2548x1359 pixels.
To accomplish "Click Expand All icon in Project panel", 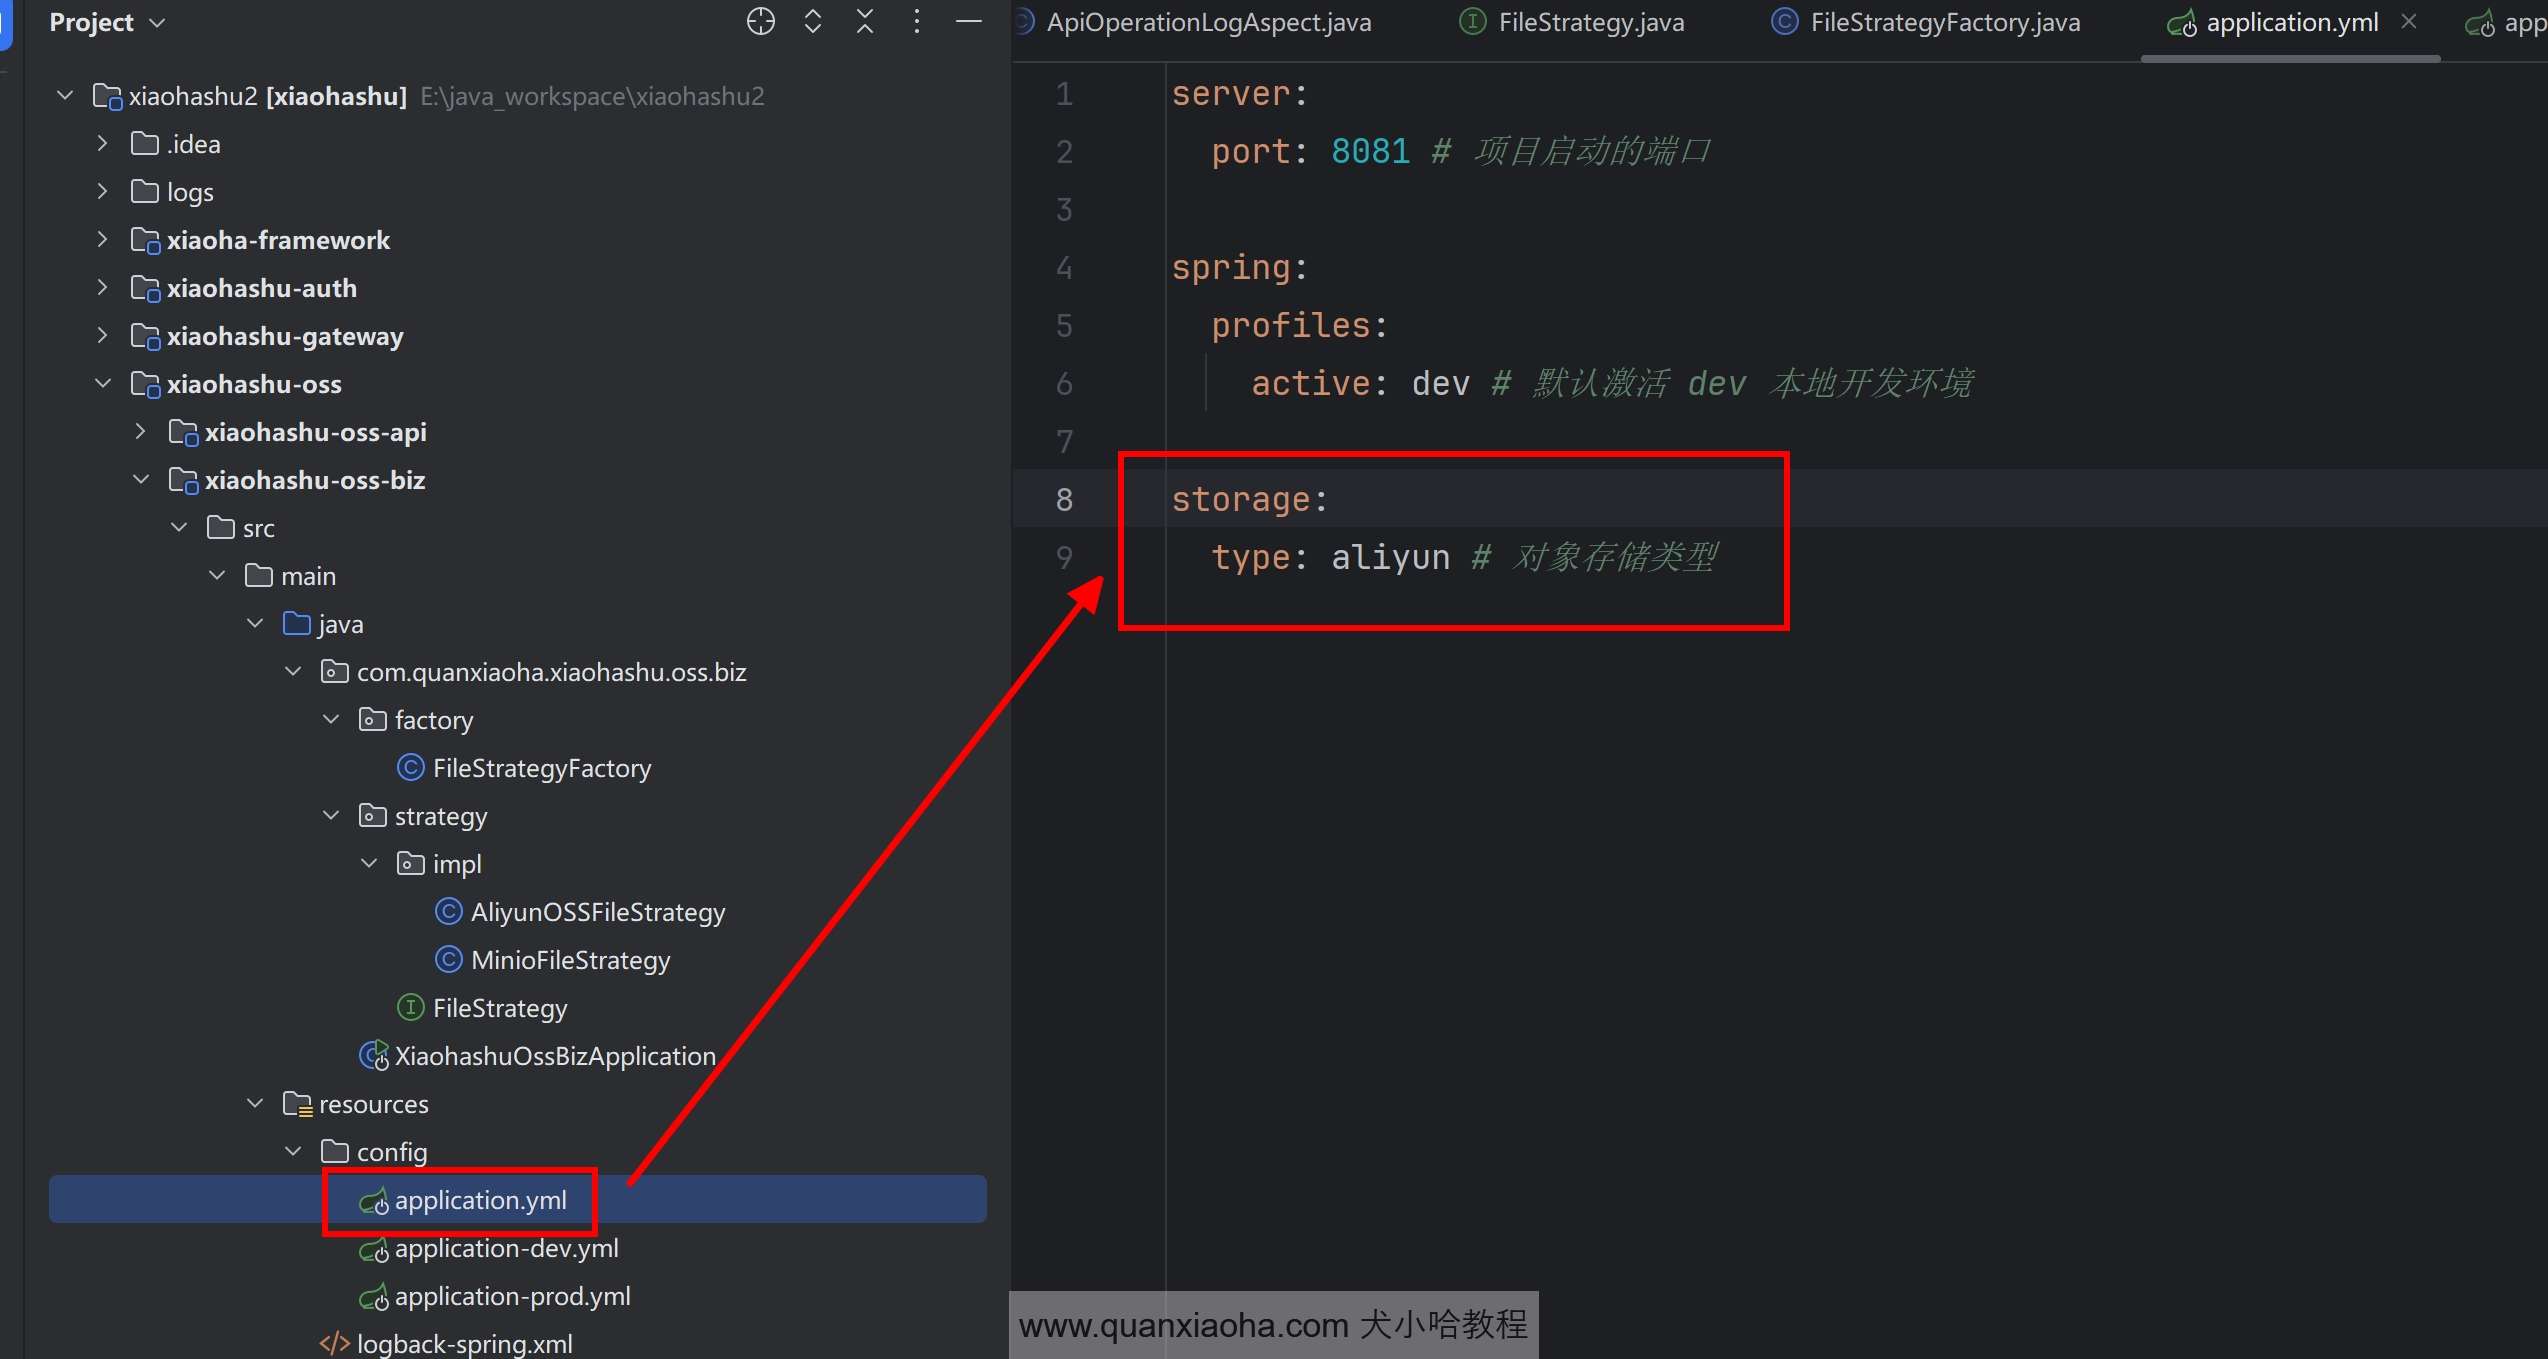I will (812, 21).
